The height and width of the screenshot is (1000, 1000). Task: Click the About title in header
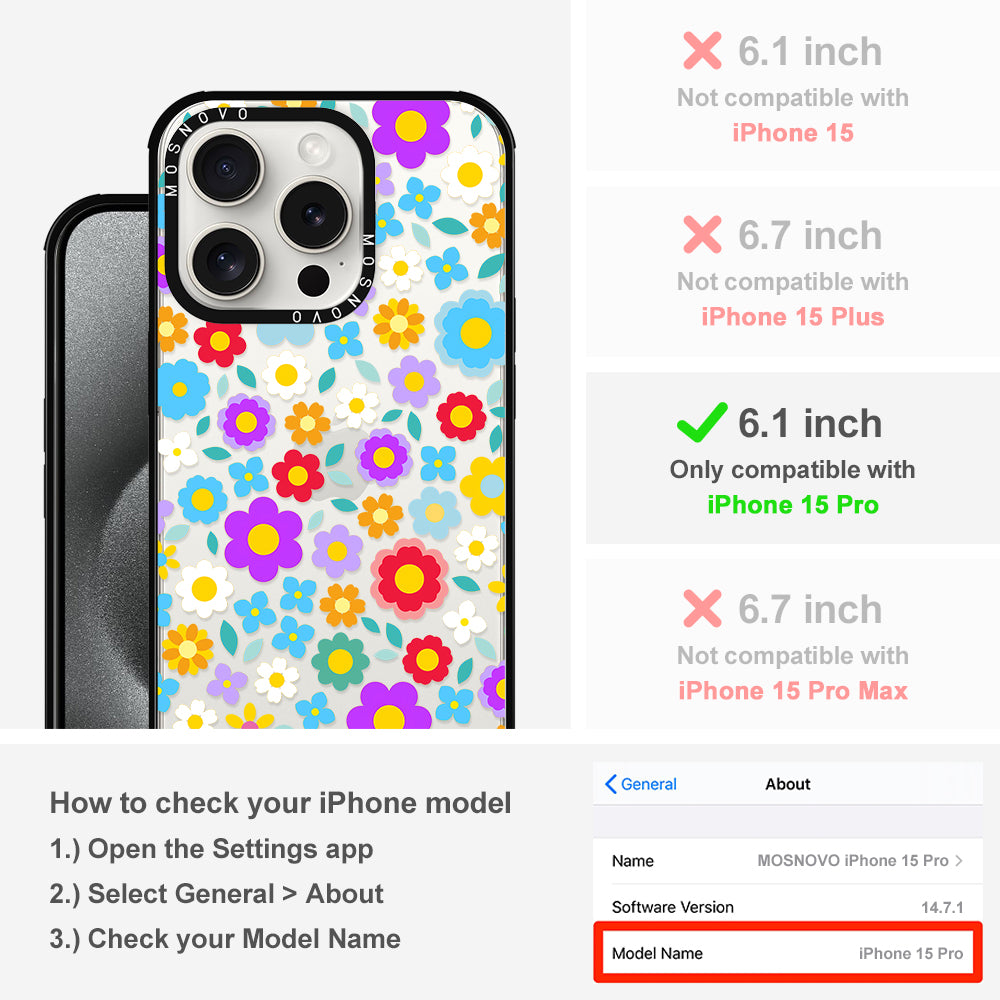788,784
